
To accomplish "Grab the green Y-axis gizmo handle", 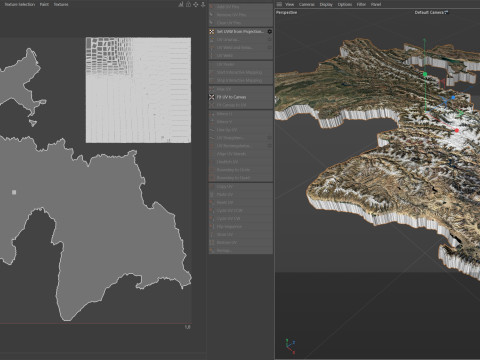I will [x=425, y=74].
